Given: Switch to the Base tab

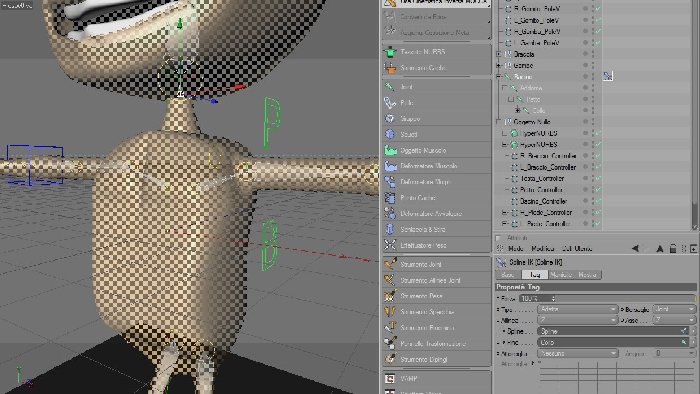Looking at the screenshot, I should [508, 275].
